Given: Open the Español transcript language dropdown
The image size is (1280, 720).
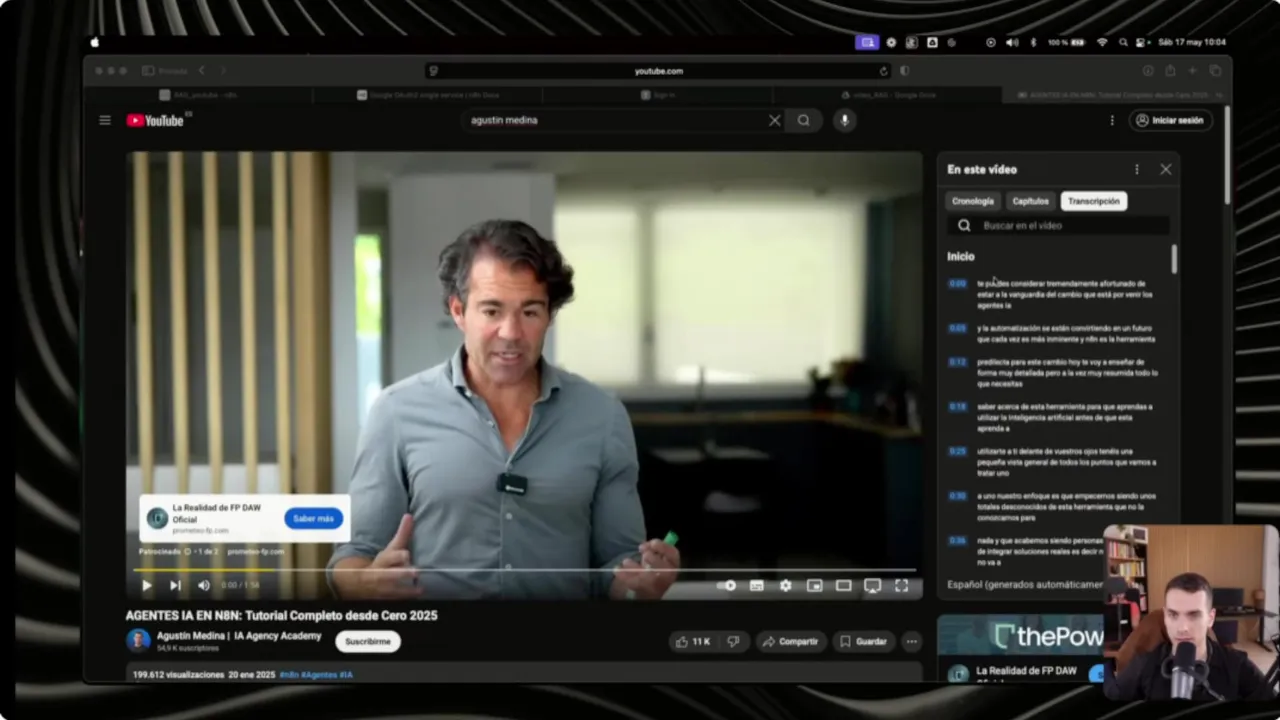Looking at the screenshot, I should pos(1025,585).
